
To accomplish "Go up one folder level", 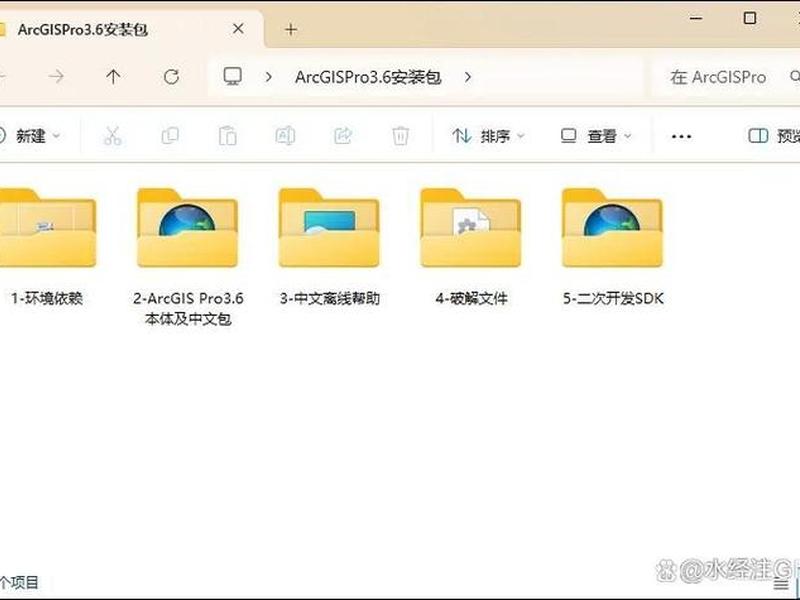I will [x=113, y=77].
